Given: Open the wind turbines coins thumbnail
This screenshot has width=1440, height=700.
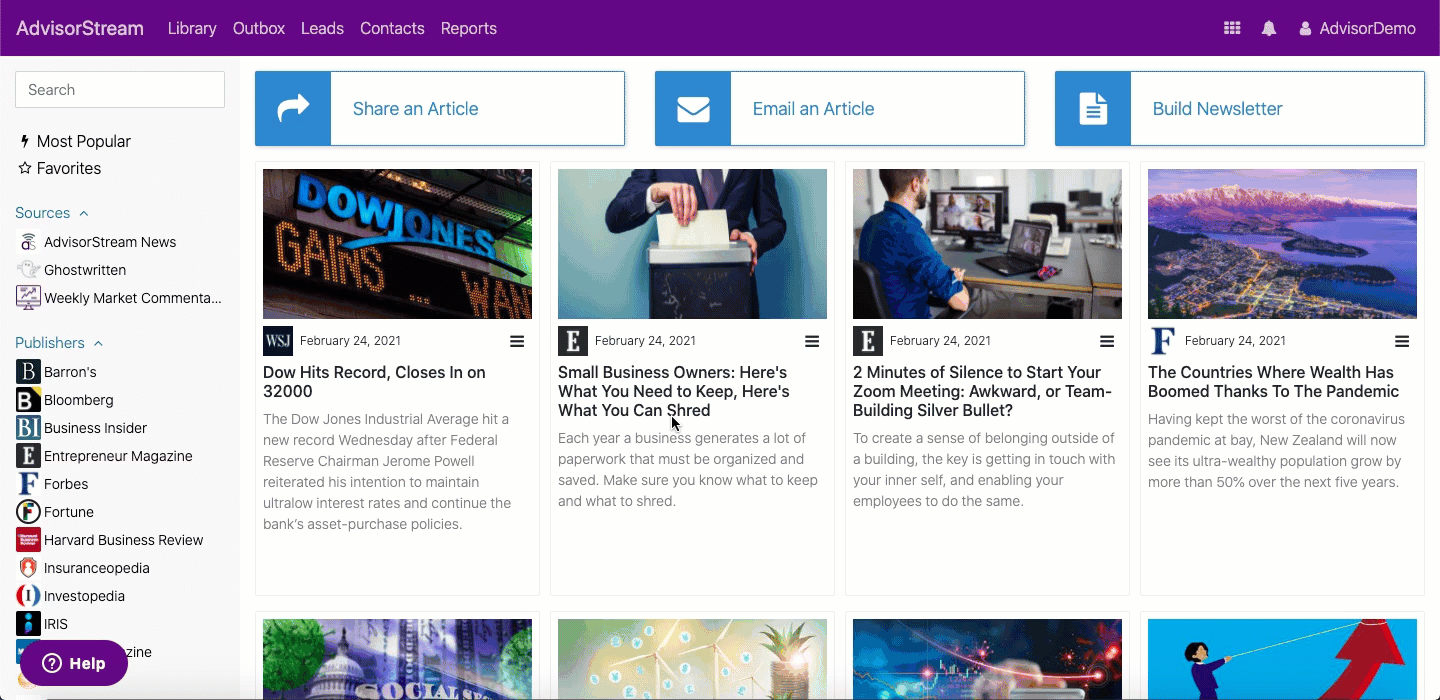Looking at the screenshot, I should pos(692,658).
